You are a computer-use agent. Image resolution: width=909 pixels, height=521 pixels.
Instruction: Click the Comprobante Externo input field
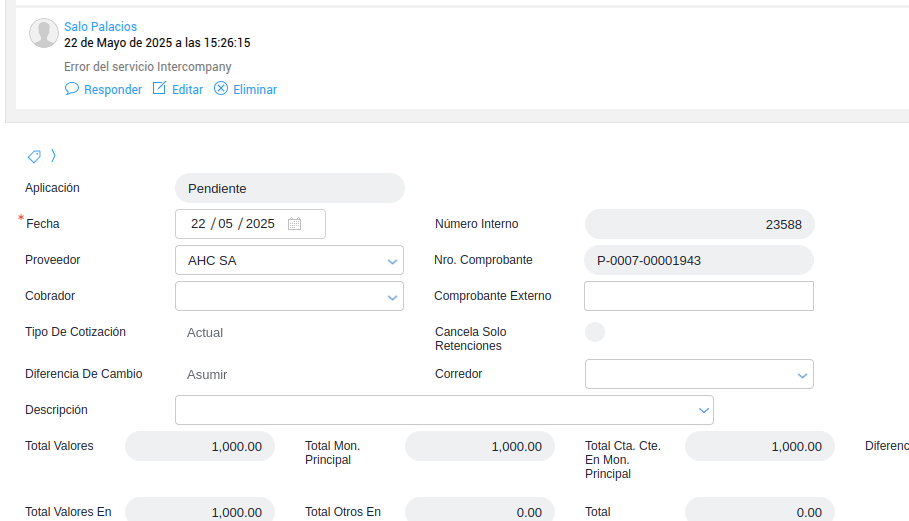[x=698, y=296]
